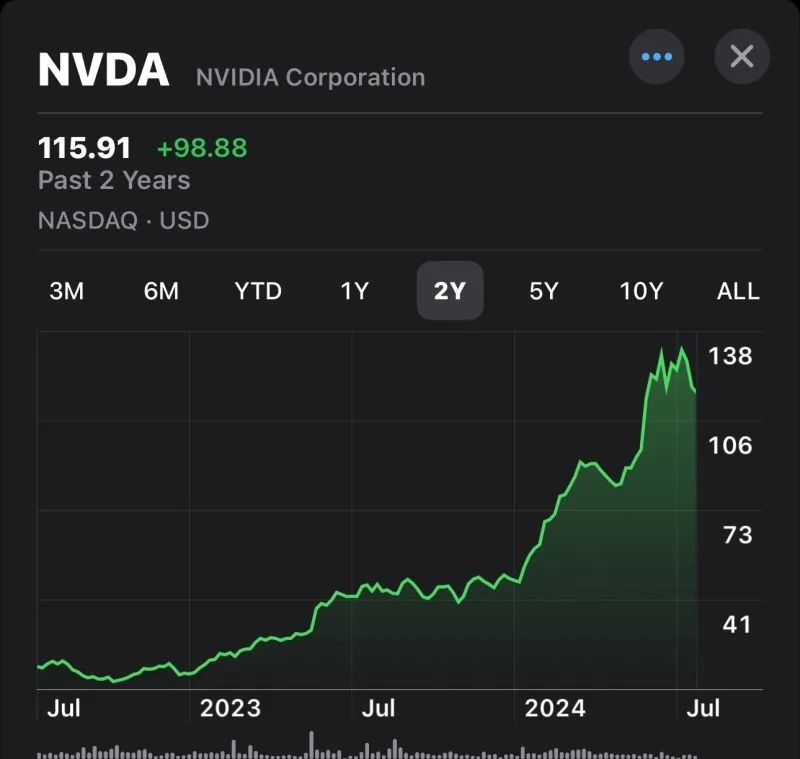Viewport: 800px width, 759px height.
Task: Open the more options ellipsis menu
Action: point(657,57)
